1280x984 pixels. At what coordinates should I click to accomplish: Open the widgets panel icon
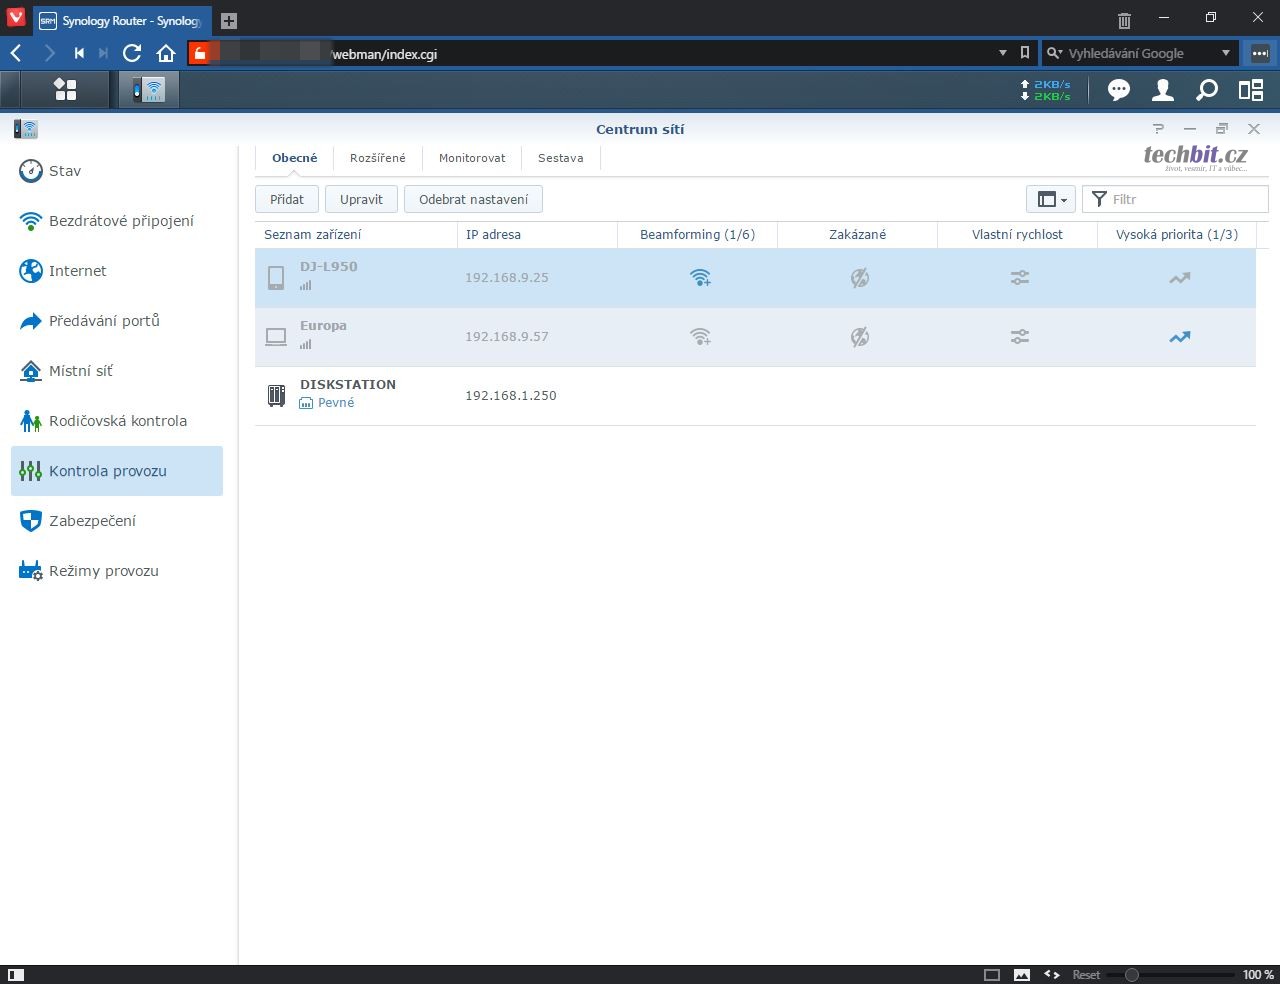coord(1251,91)
